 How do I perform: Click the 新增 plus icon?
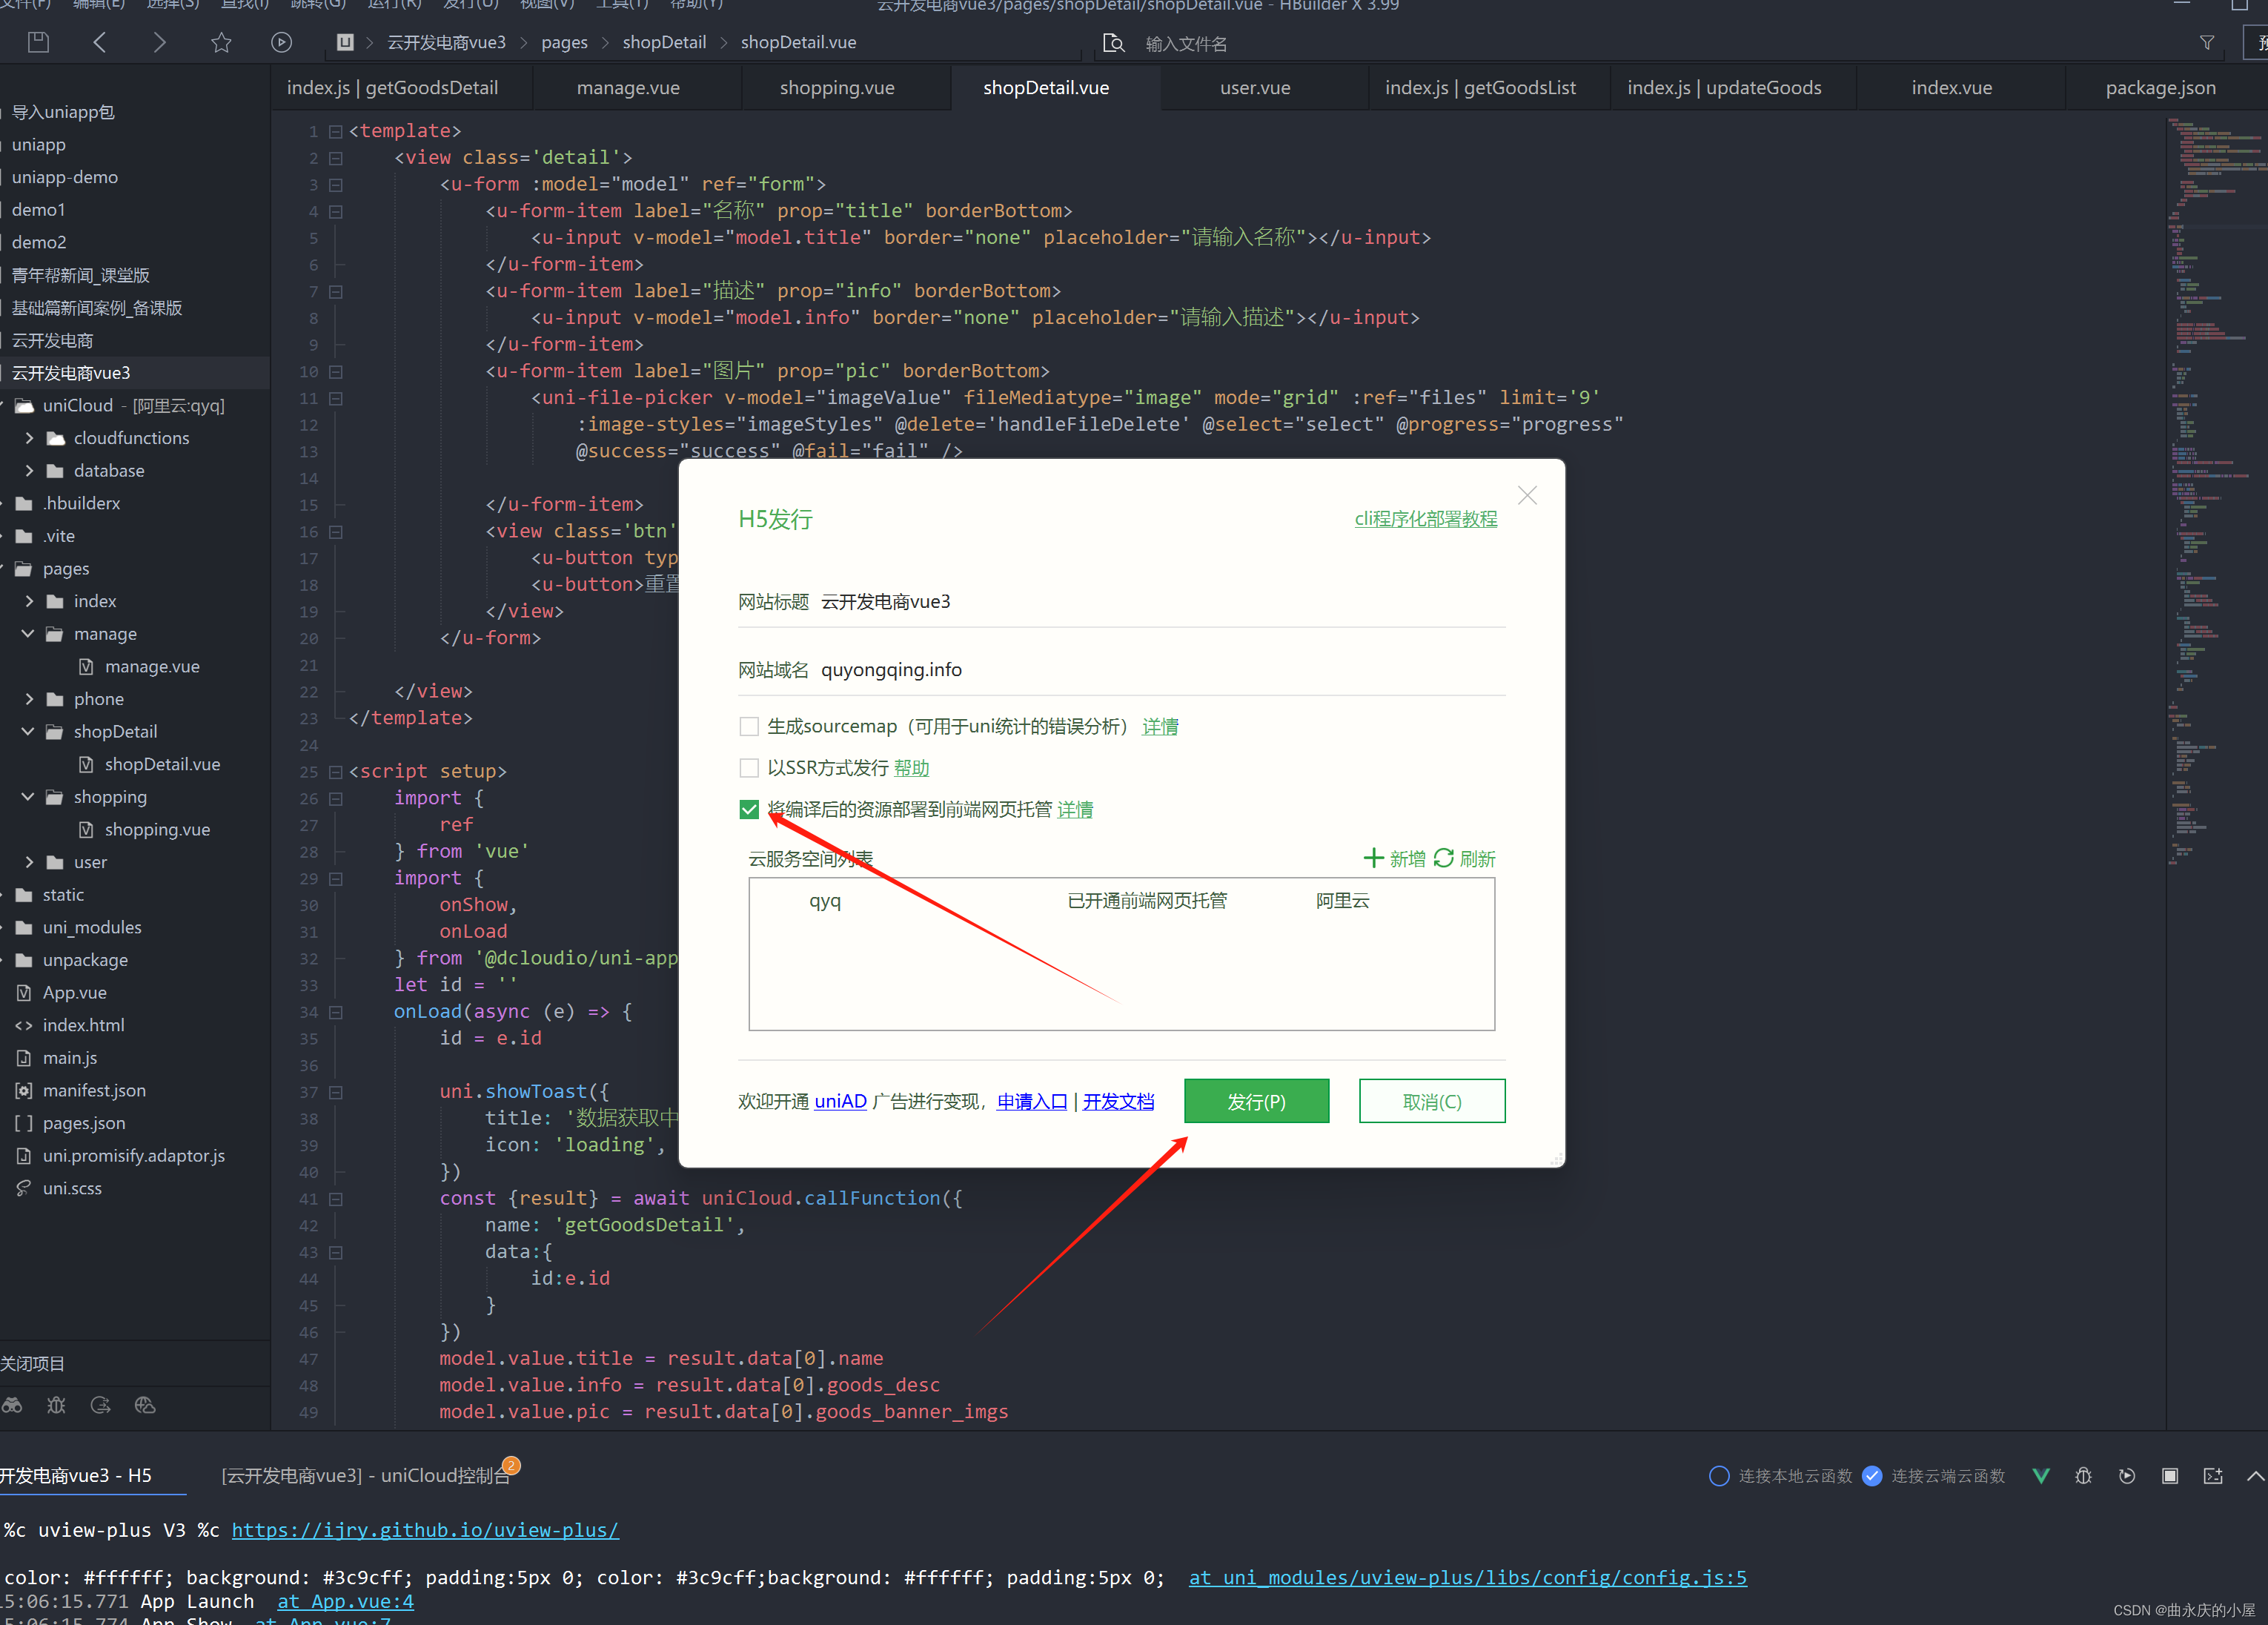(1373, 858)
